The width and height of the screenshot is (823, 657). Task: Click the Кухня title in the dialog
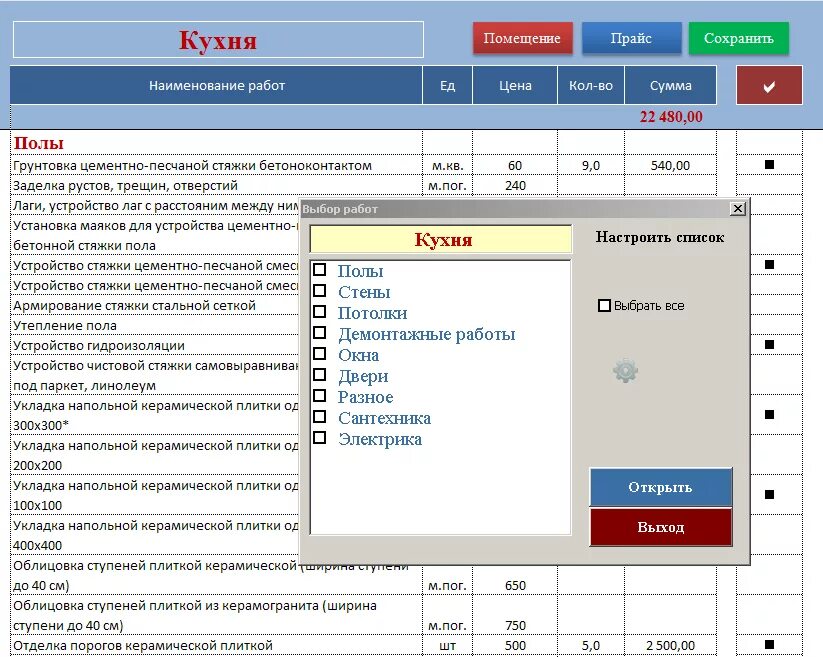(x=441, y=239)
